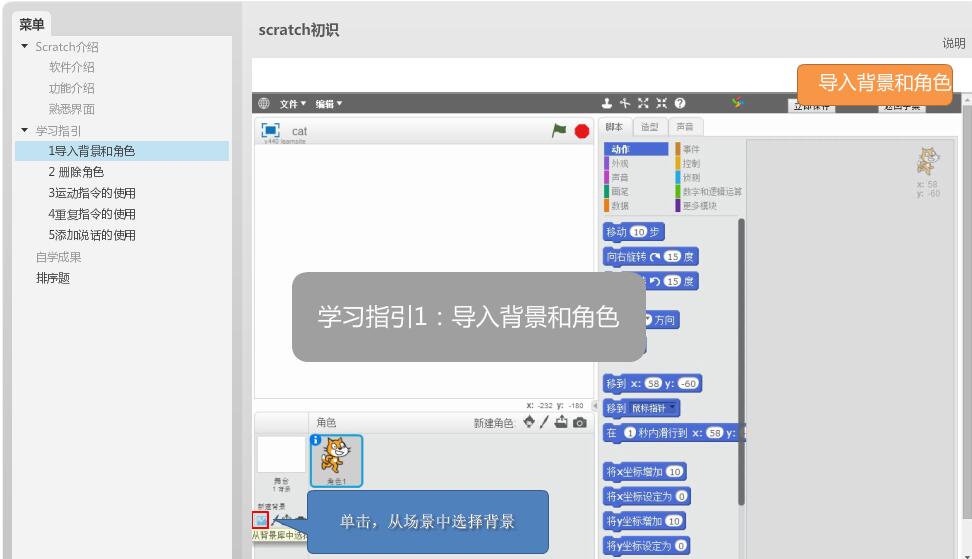Open 熟悉界面 in the menu

(x=71, y=109)
